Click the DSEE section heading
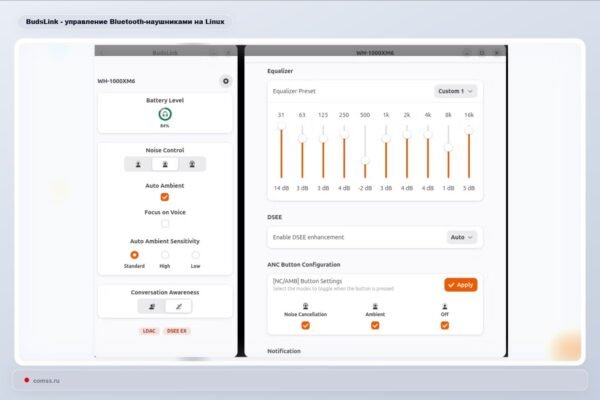 click(x=274, y=217)
